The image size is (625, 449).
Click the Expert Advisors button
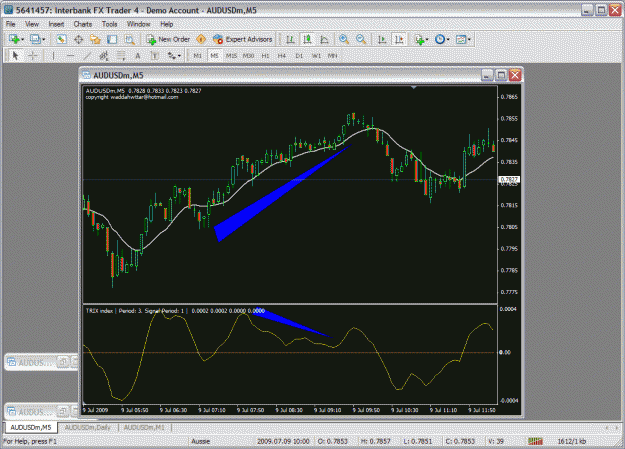(x=242, y=39)
